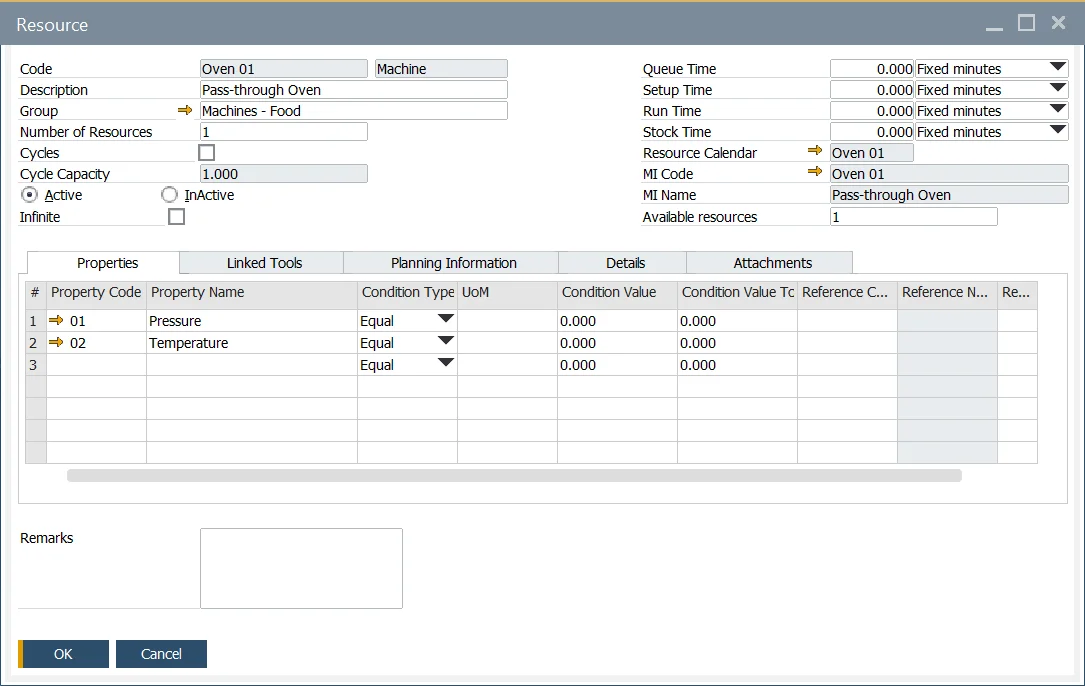
Task: Click the Group link arrow icon
Action: pos(185,111)
